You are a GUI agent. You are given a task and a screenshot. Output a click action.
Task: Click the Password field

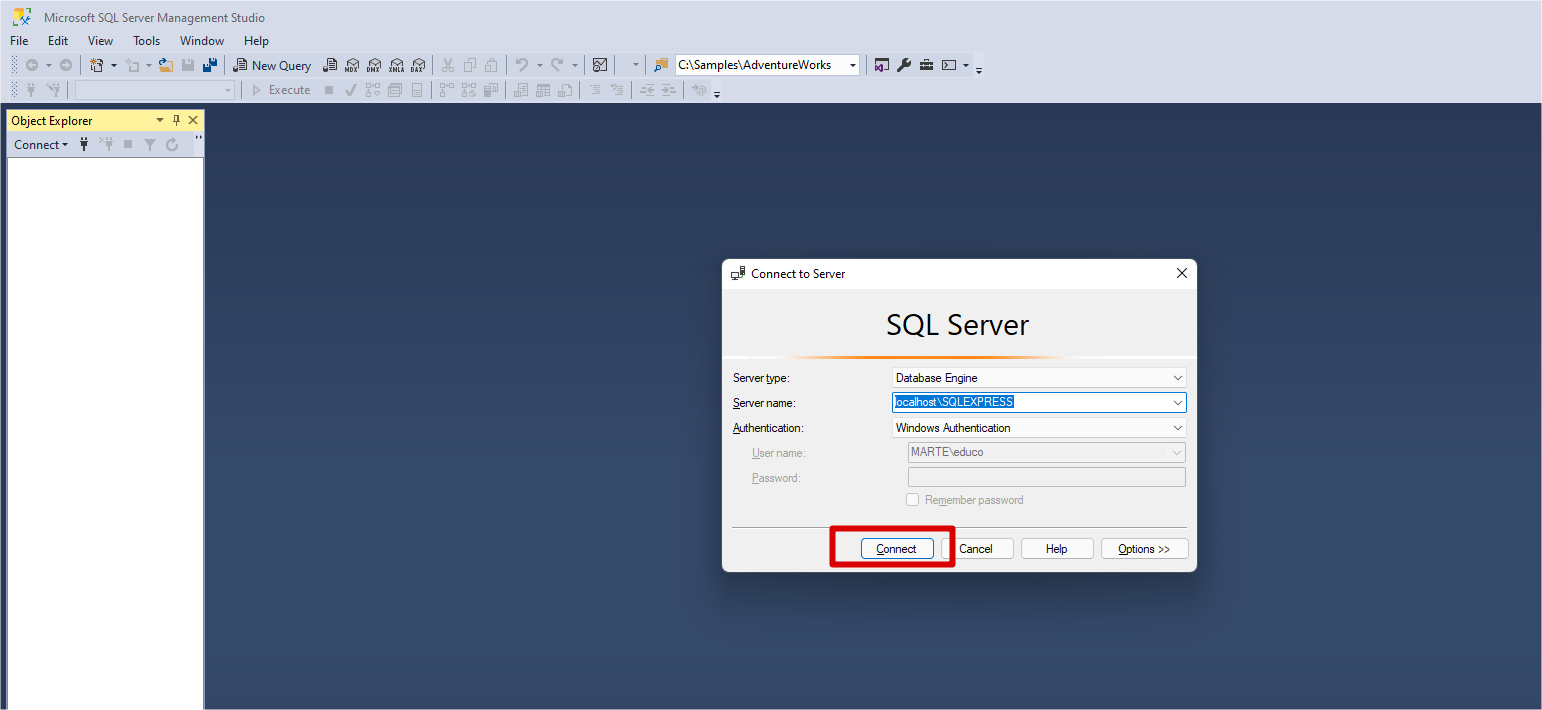[1046, 477]
